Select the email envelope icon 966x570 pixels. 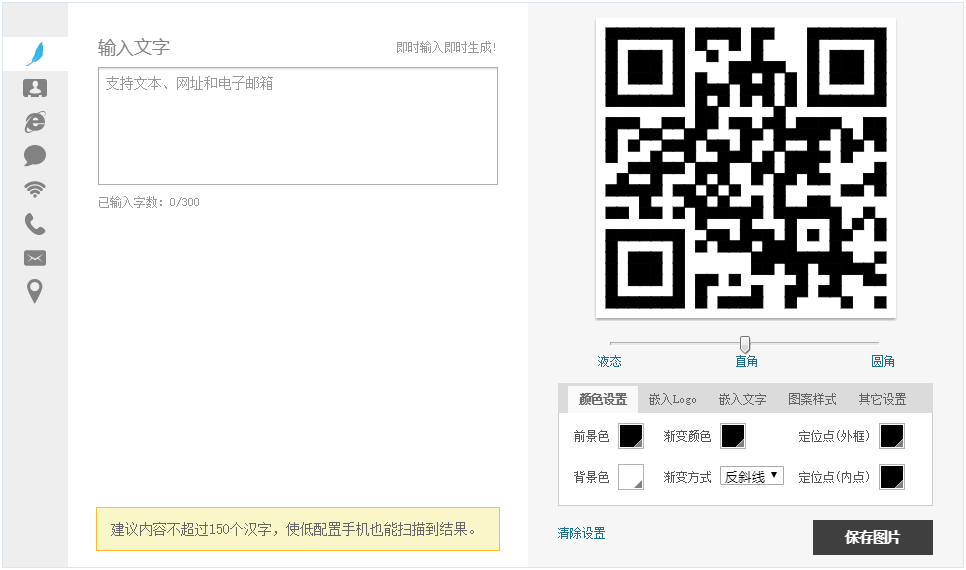click(35, 258)
